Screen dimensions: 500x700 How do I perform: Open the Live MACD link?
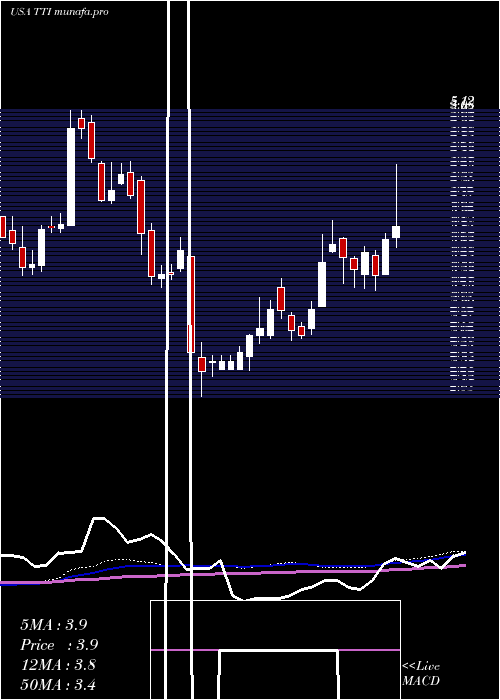click(421, 673)
